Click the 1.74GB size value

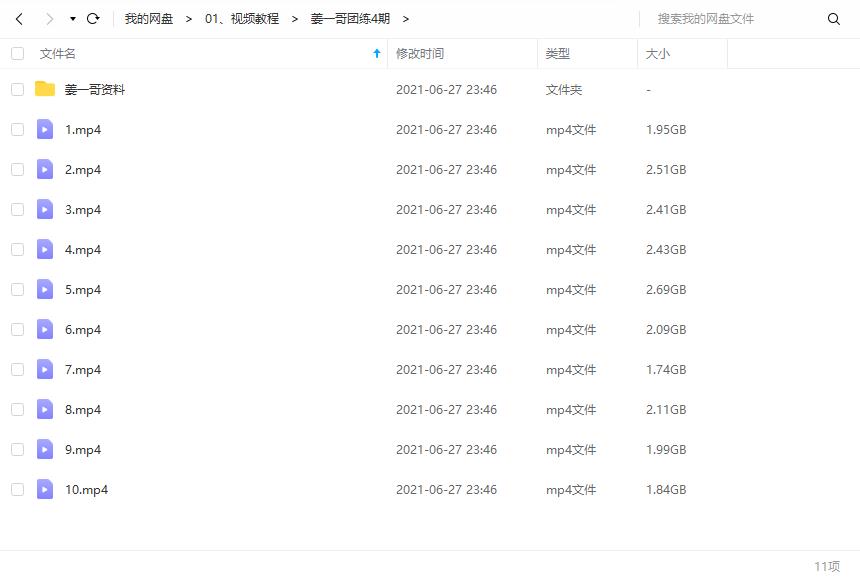[x=666, y=370]
